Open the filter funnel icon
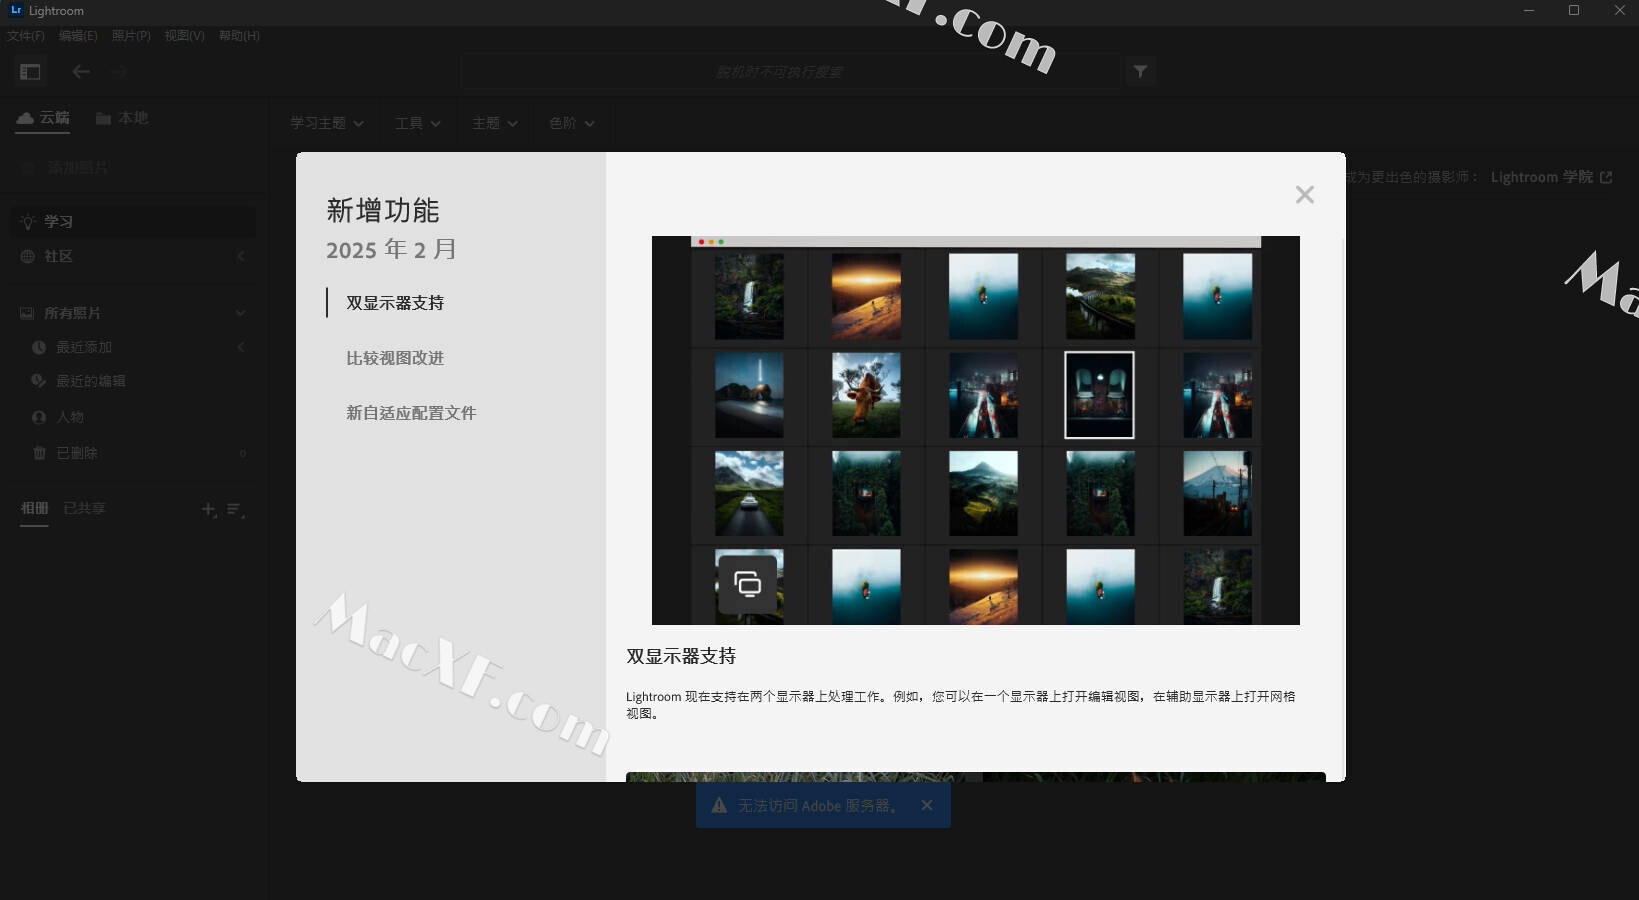The height and width of the screenshot is (900, 1639). (x=1140, y=72)
